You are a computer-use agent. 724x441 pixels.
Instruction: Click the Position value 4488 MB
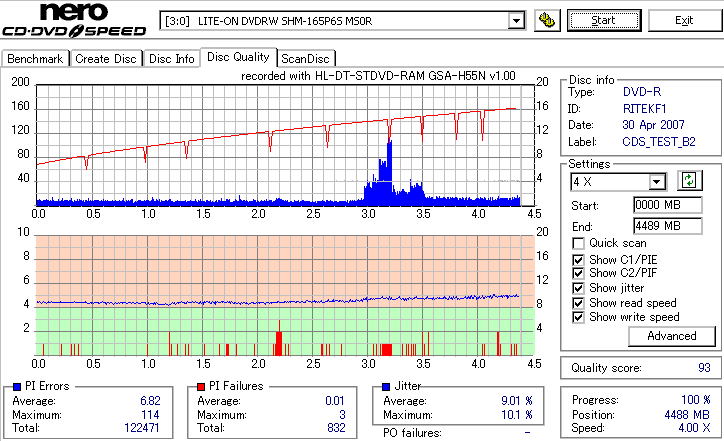tap(687, 415)
